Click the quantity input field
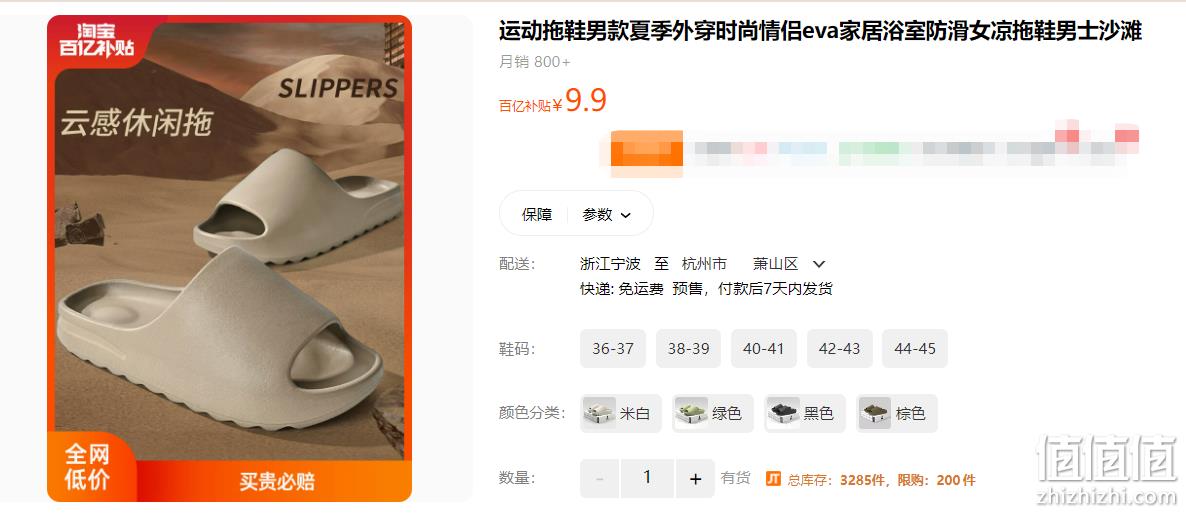 (647, 478)
